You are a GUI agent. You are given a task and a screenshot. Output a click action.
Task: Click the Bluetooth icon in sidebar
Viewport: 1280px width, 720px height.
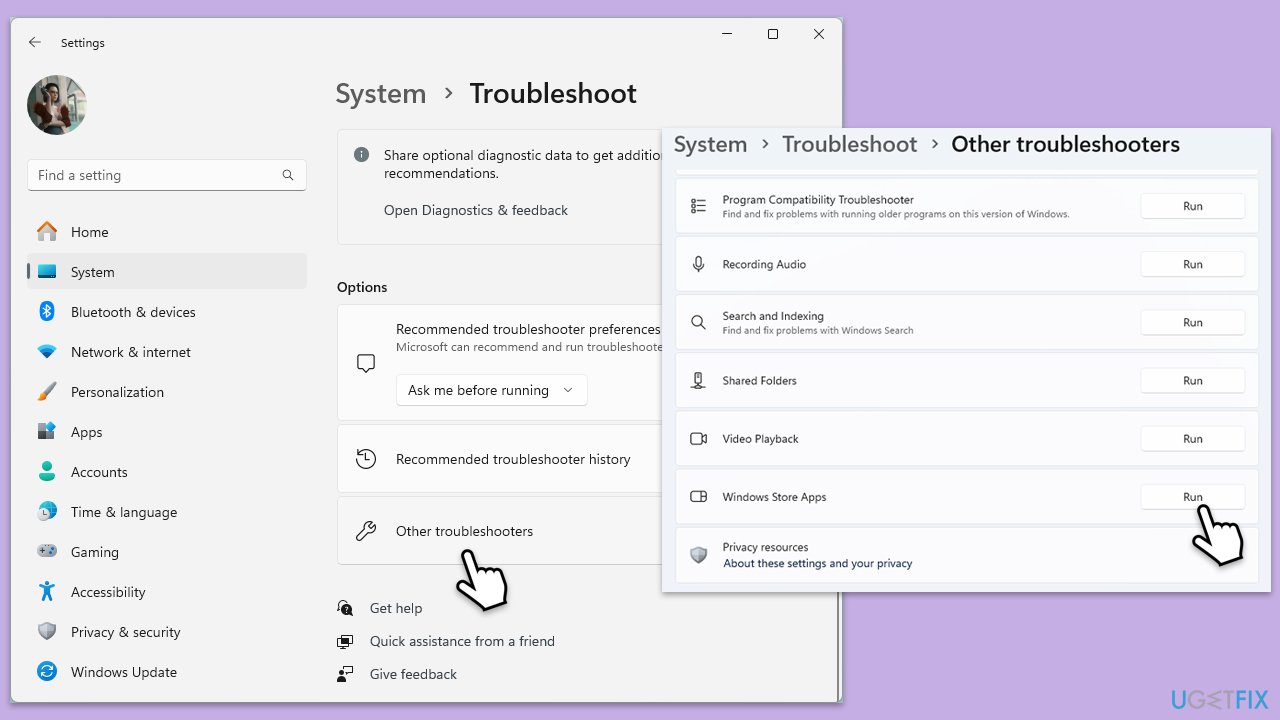click(x=47, y=312)
